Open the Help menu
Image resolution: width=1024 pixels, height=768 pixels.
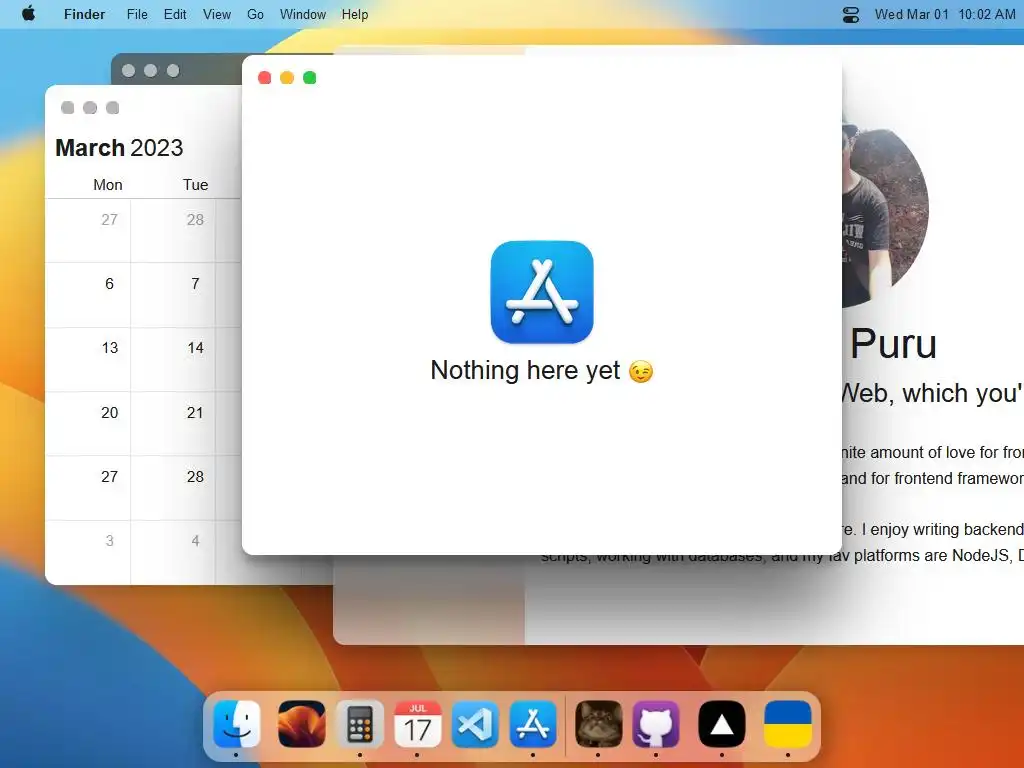tap(355, 14)
